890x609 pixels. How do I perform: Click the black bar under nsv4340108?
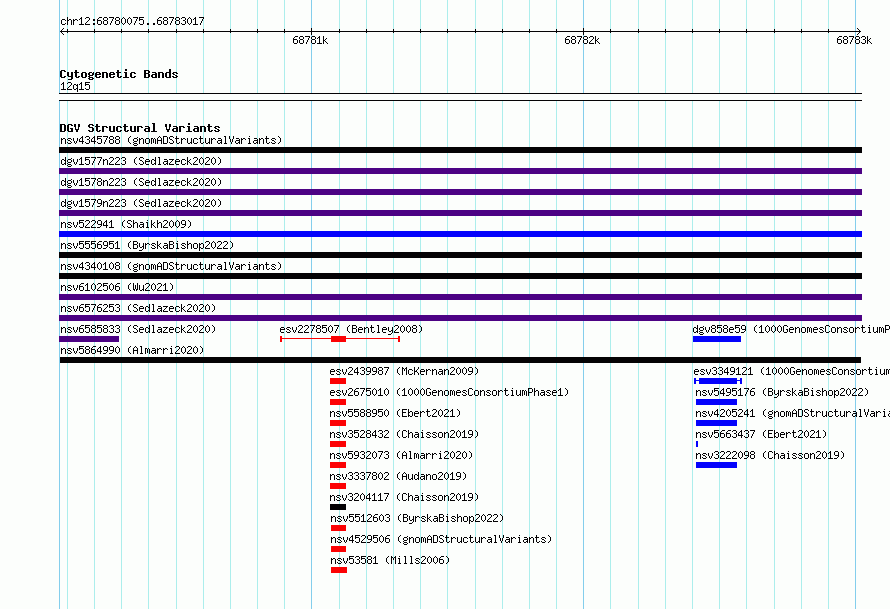[460, 276]
